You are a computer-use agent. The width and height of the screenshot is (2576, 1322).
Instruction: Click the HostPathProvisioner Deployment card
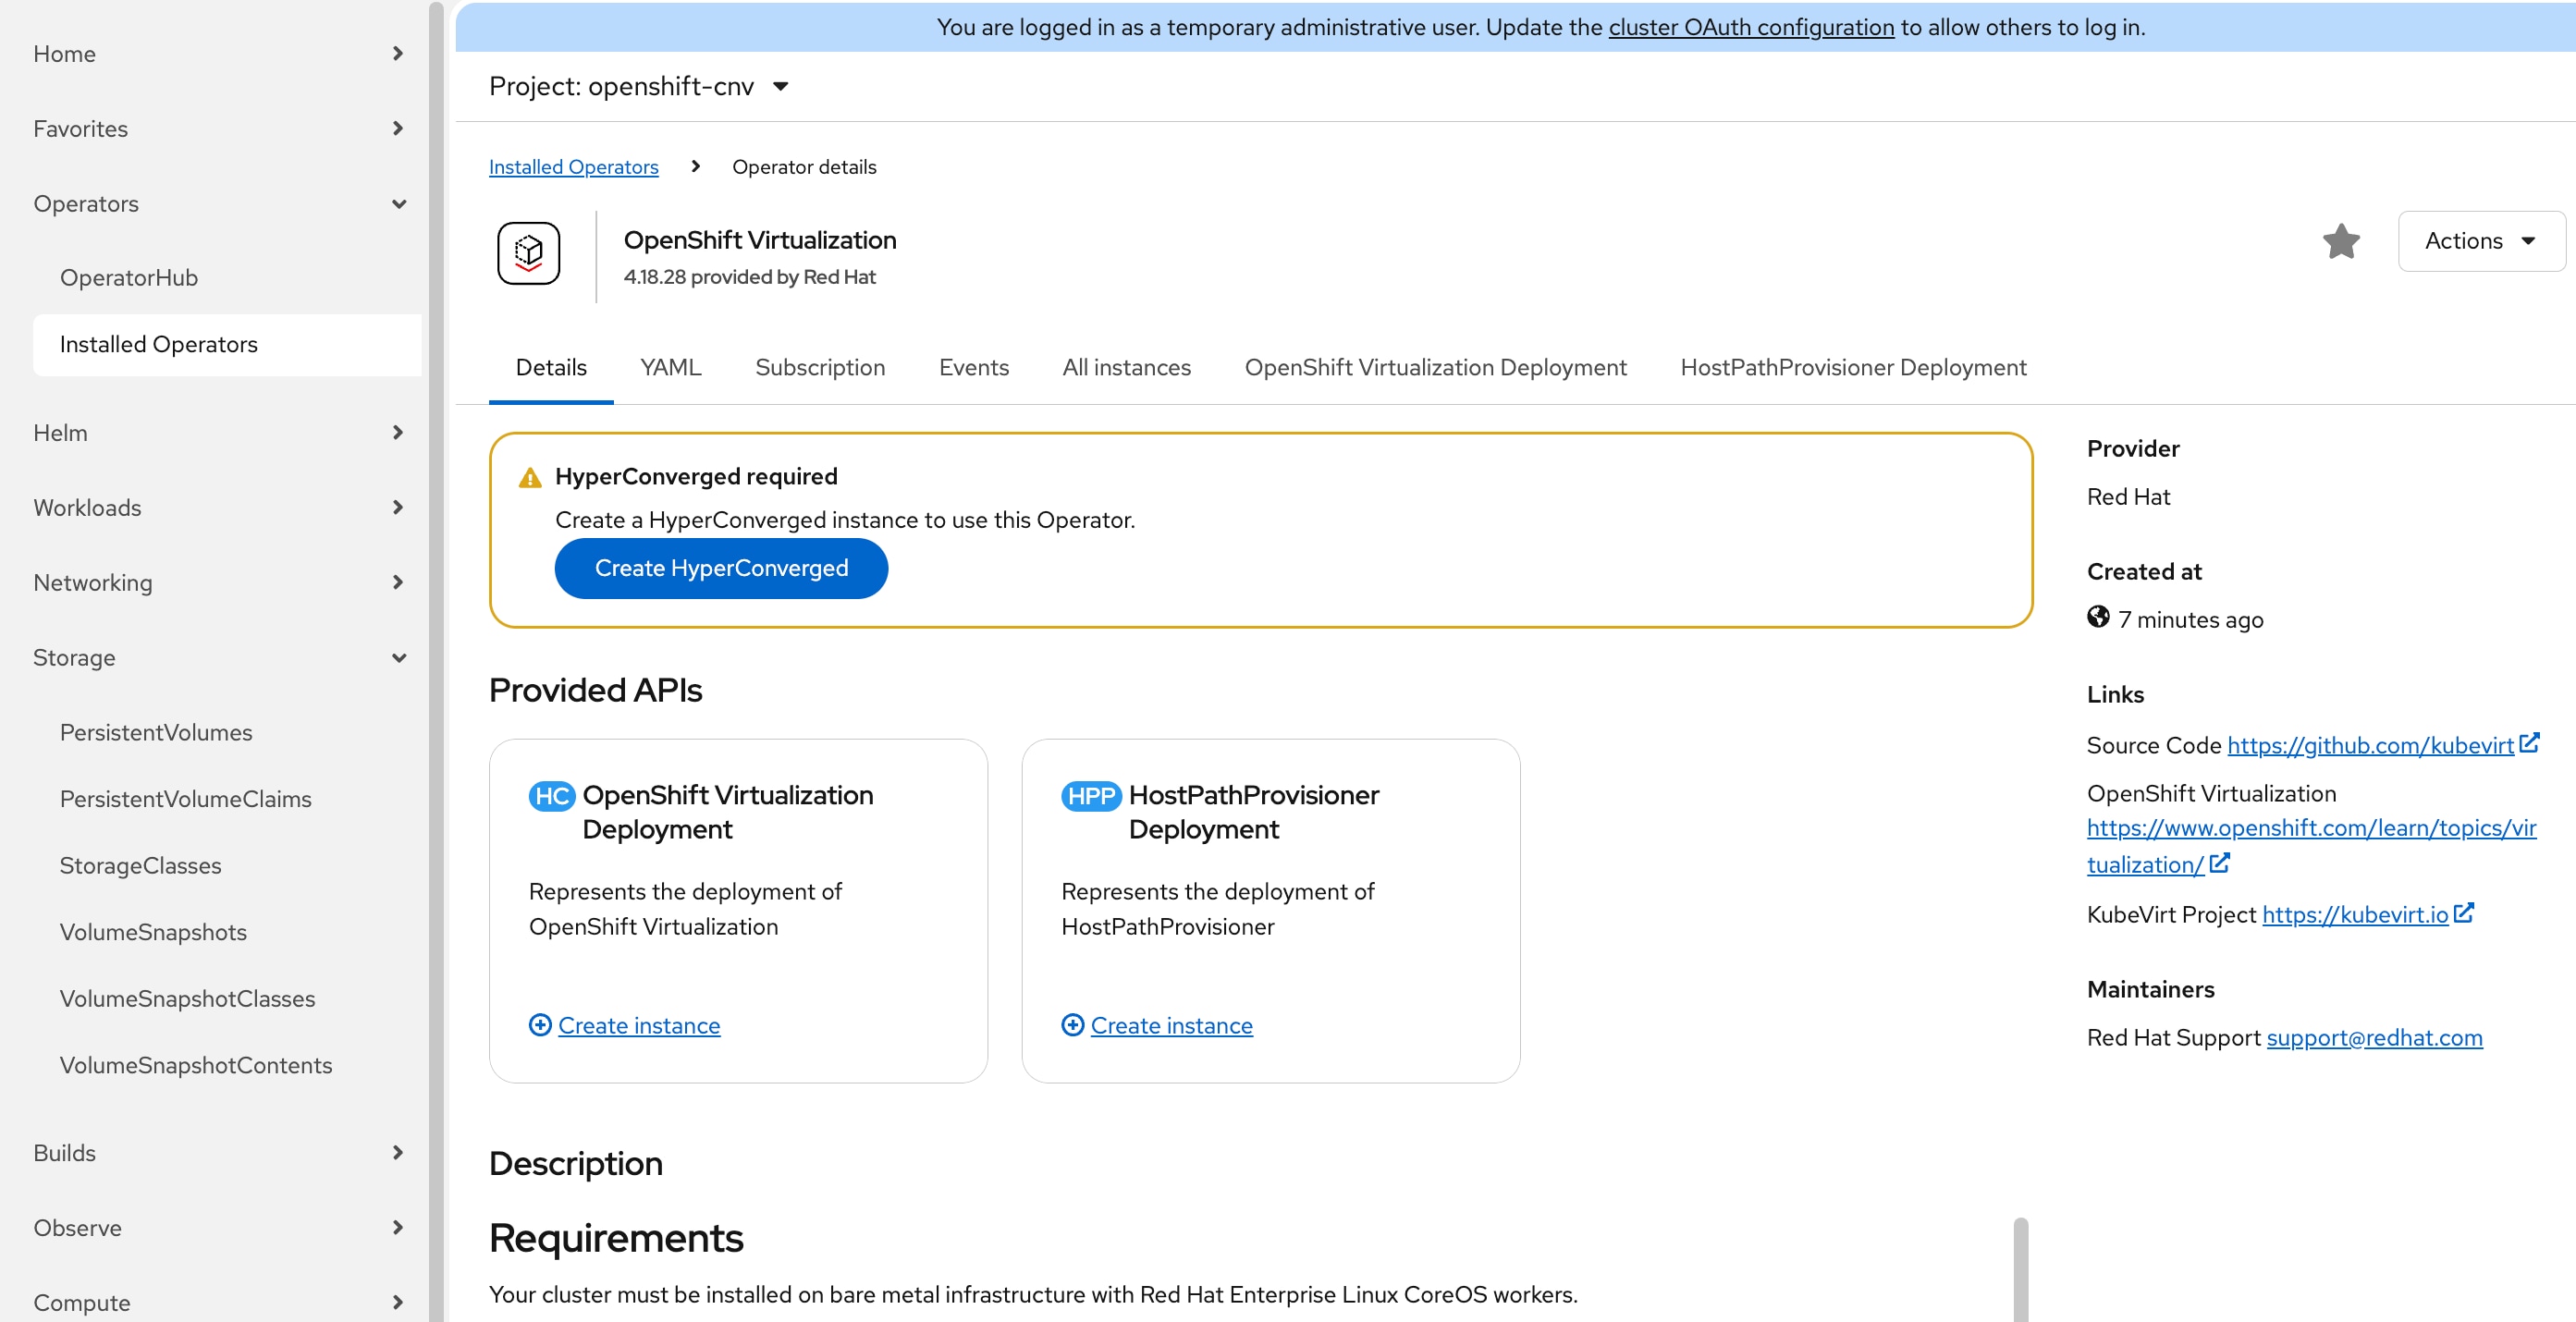click(x=1270, y=911)
